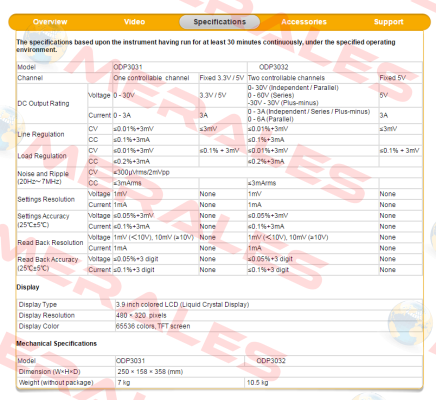Select the Specifications tab
Screen dimensions: 436x400
(220, 22)
